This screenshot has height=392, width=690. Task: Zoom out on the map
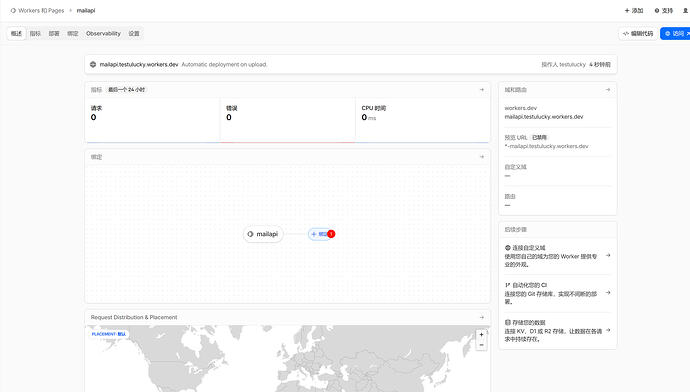pos(481,345)
